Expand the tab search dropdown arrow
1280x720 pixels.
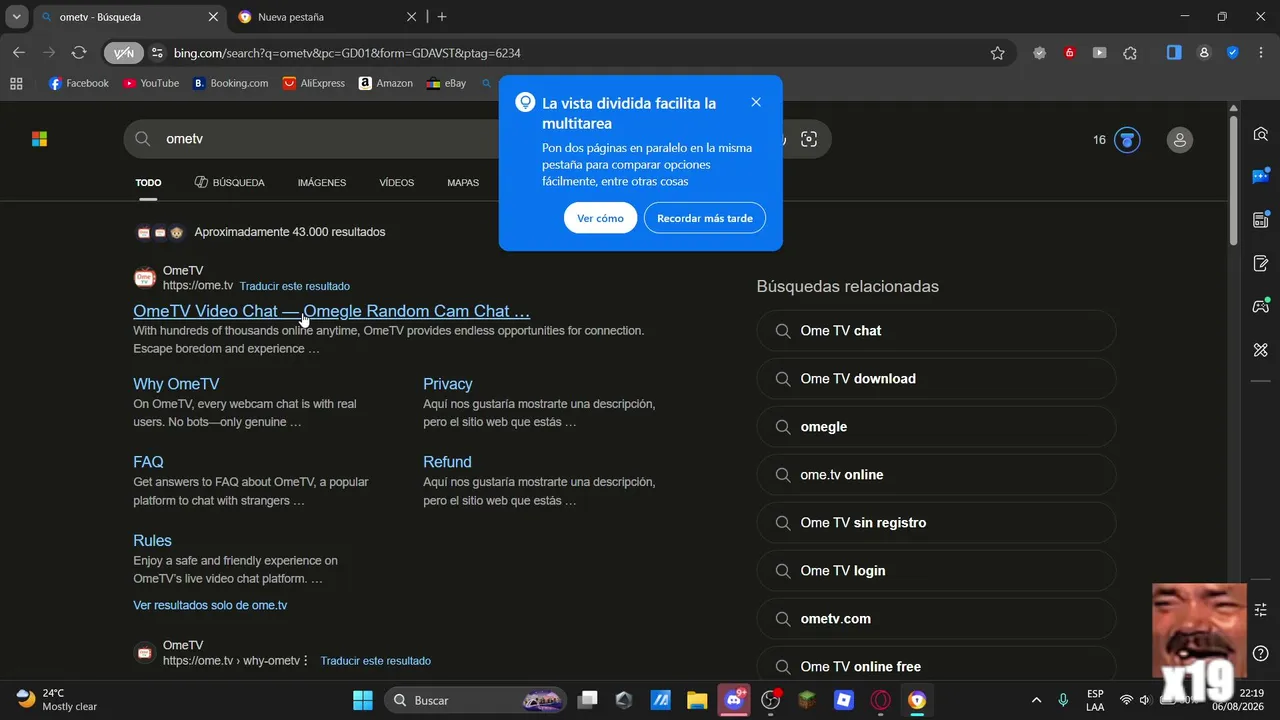point(16,17)
